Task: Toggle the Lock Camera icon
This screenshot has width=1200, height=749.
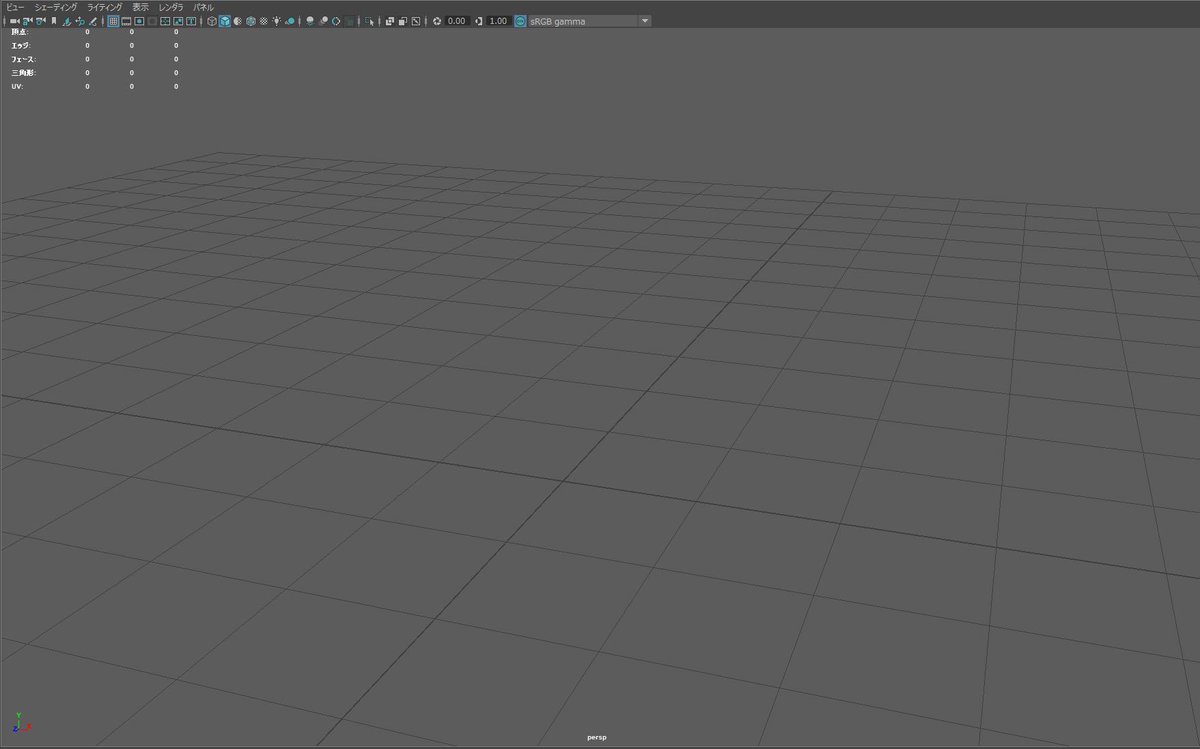Action: [27, 21]
